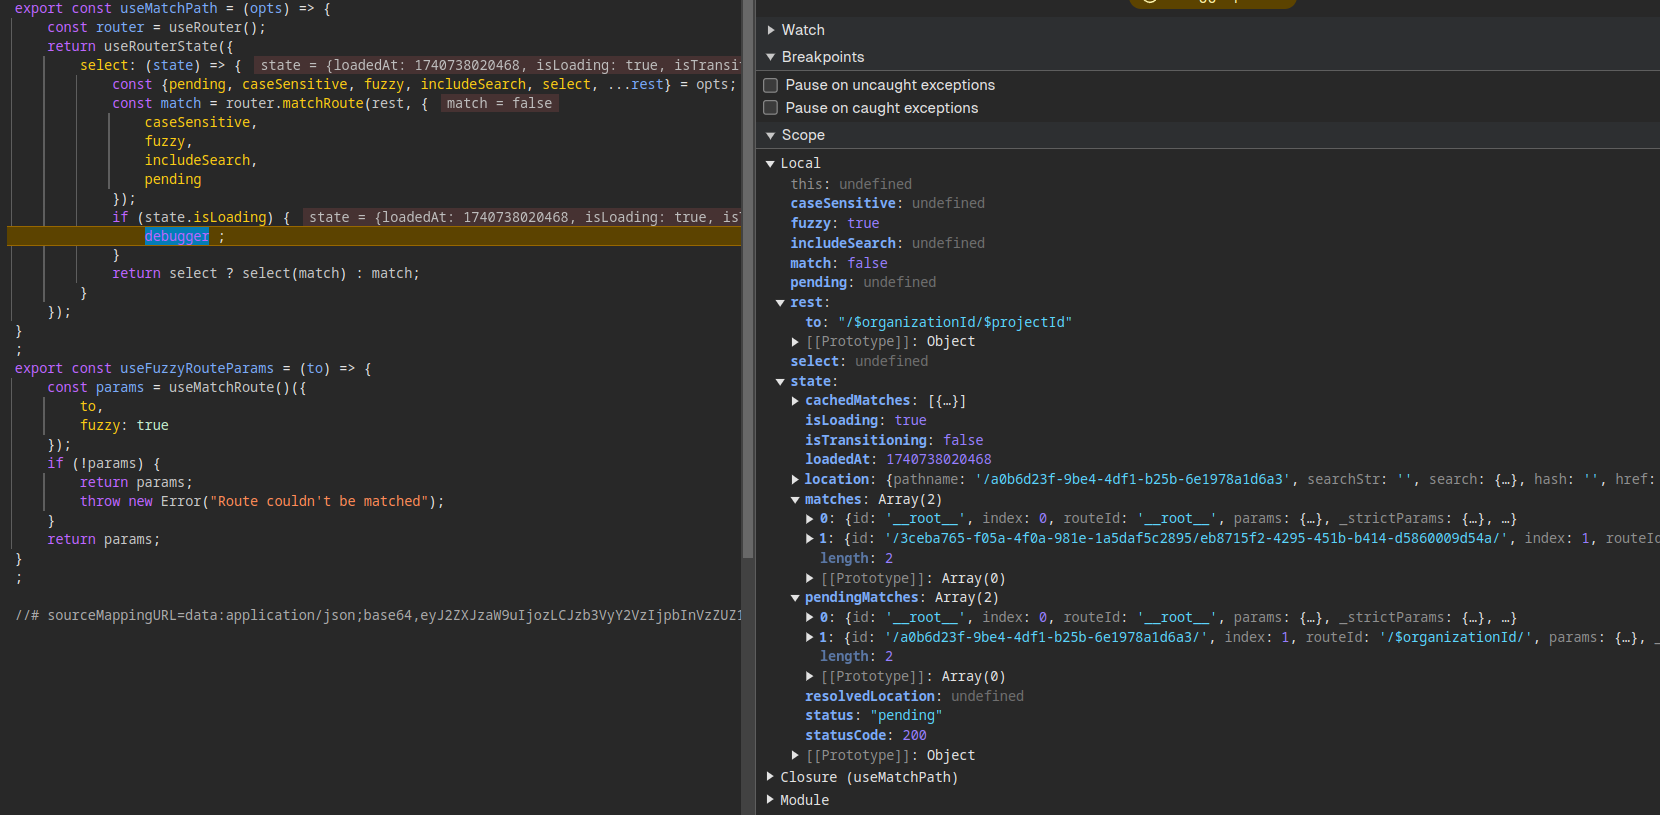Screen dimensions: 1660x815
Task: Click useFuzzyRouteParams function name in code
Action: pos(197,369)
